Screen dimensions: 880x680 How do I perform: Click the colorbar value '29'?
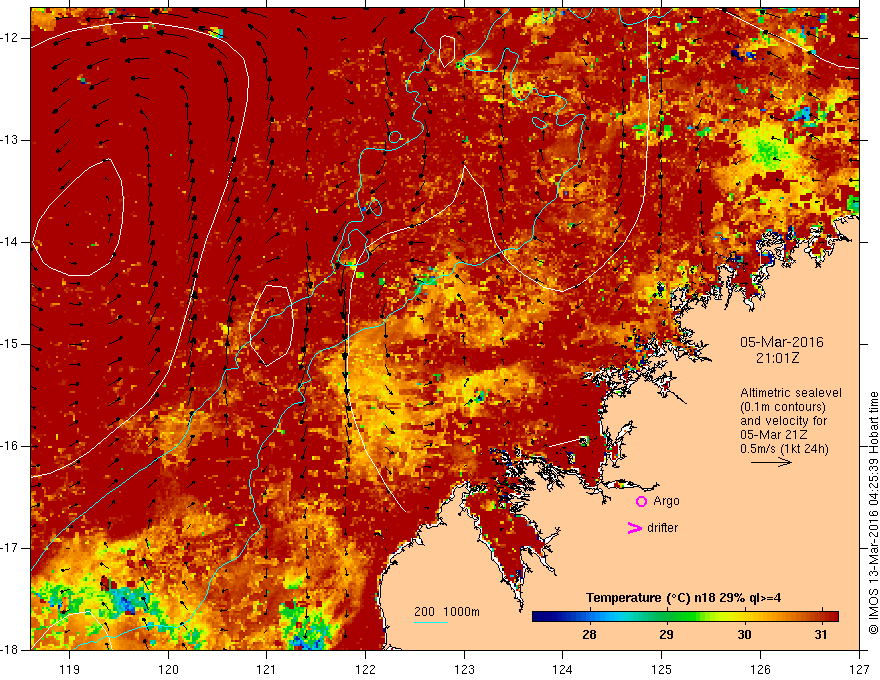pos(666,635)
